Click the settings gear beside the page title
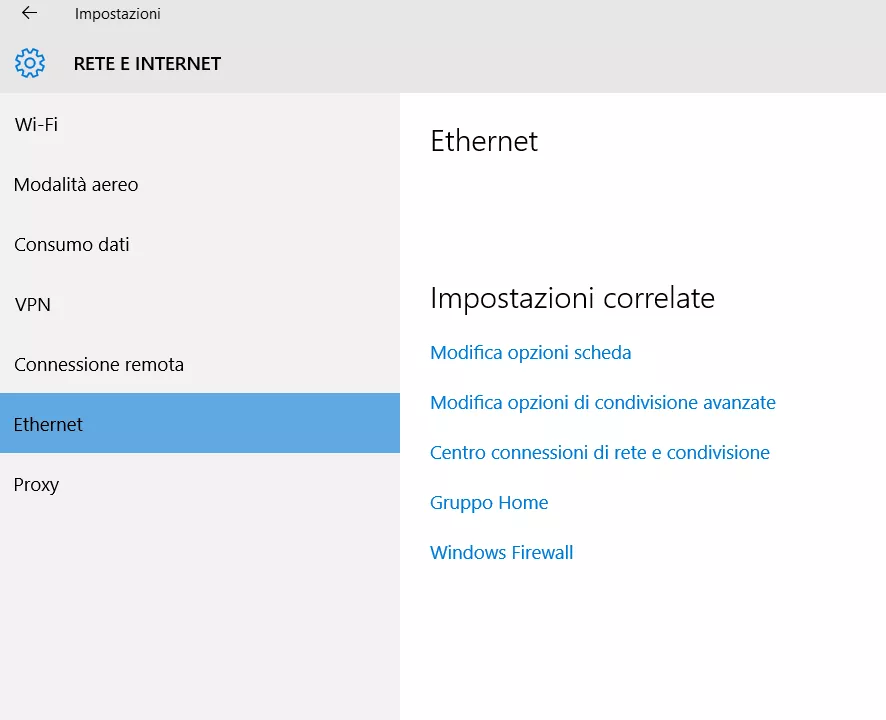This screenshot has height=720, width=886. tap(30, 63)
